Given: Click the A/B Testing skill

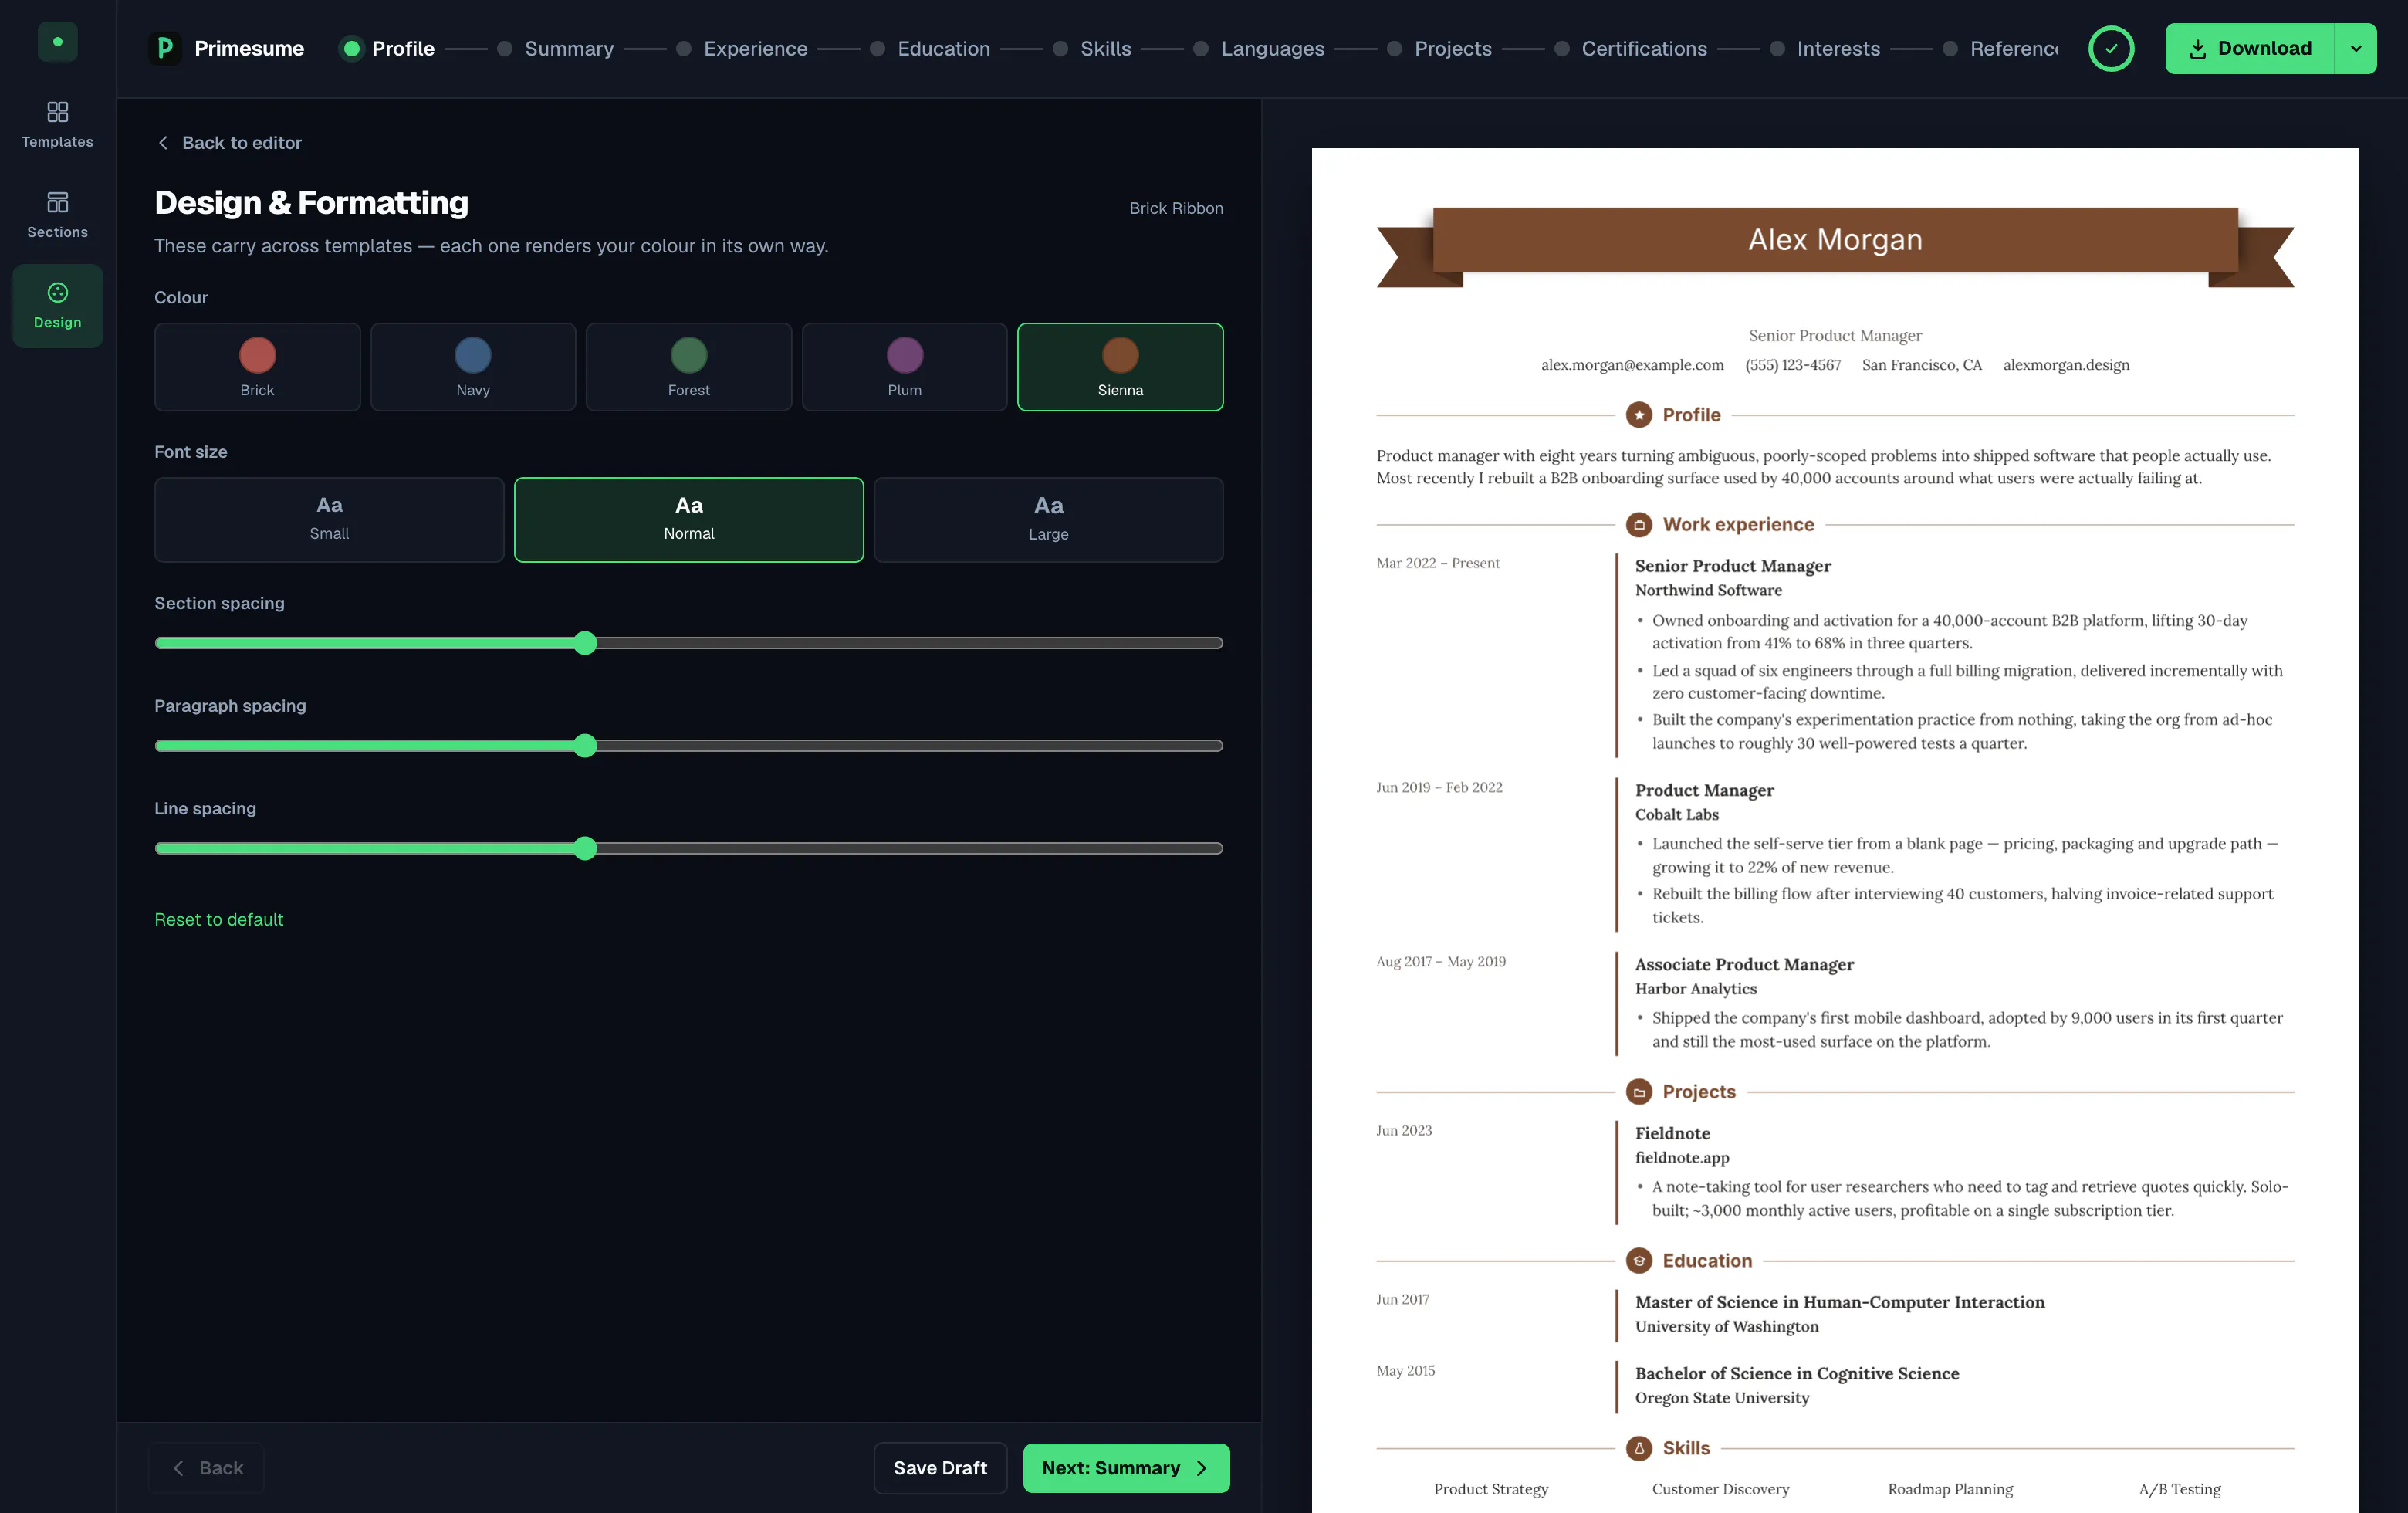Looking at the screenshot, I should coord(2179,1489).
